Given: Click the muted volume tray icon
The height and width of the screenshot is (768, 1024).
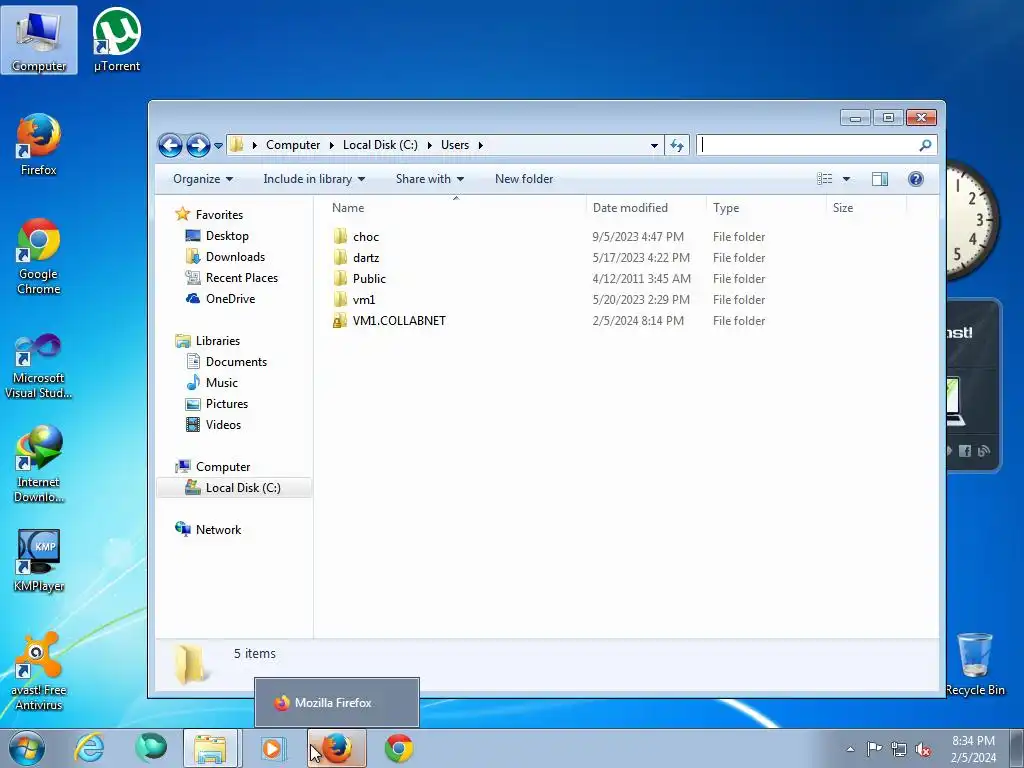Looking at the screenshot, I should (923, 749).
